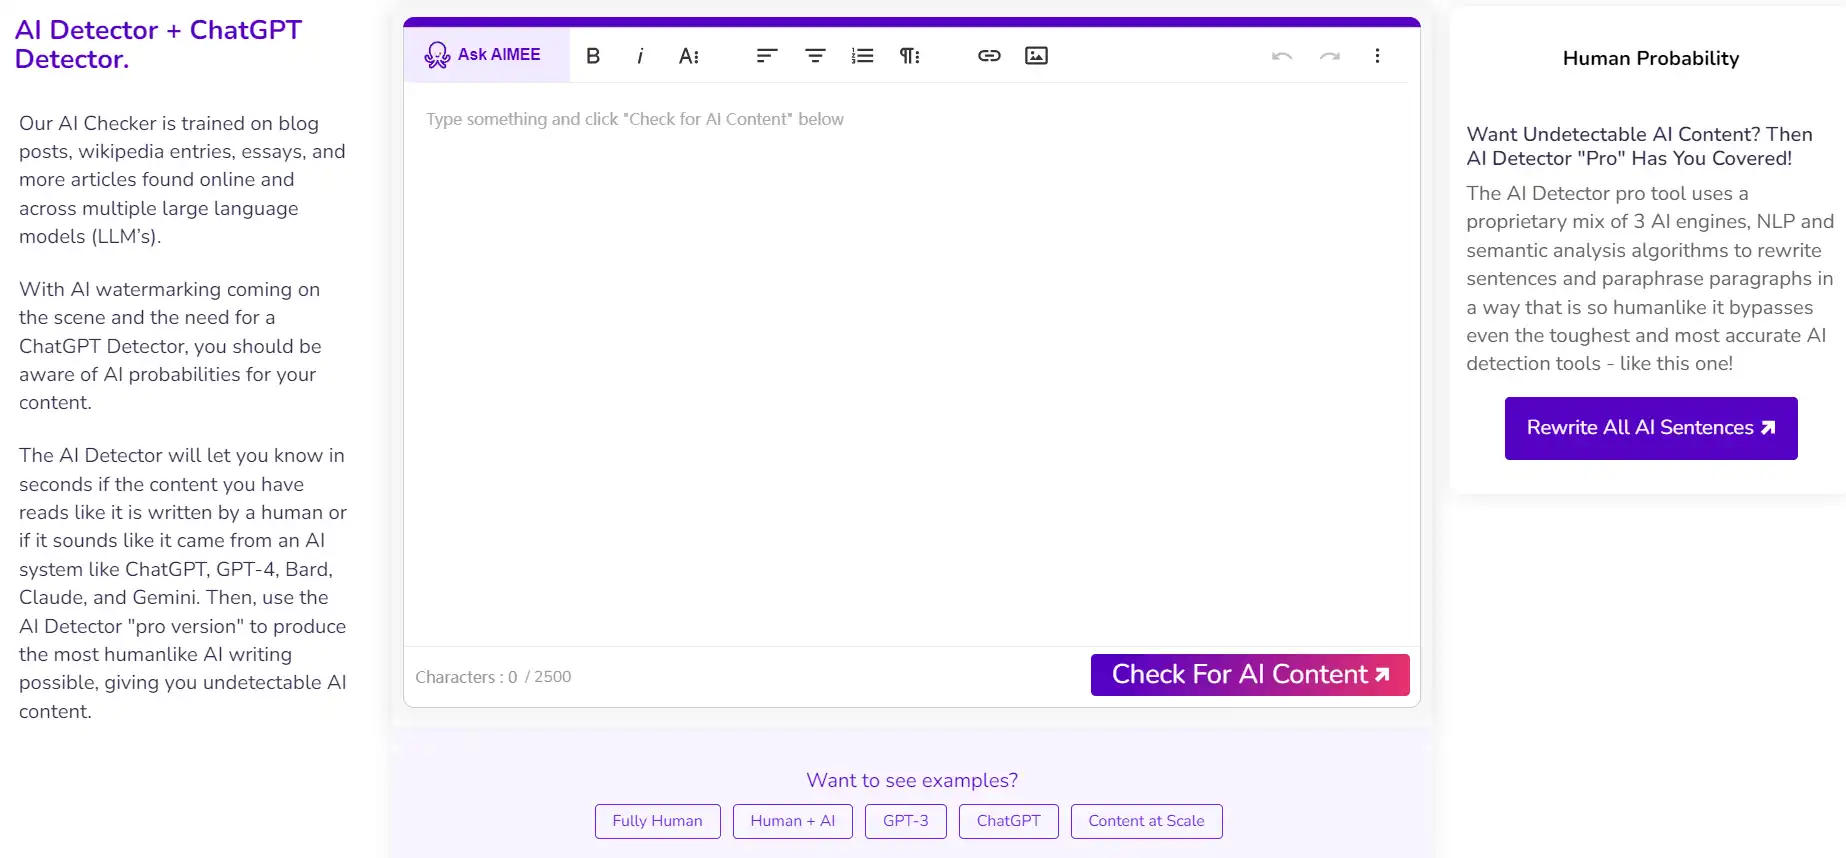Load the ChatGPT example
This screenshot has width=1846, height=858.
click(x=1008, y=821)
